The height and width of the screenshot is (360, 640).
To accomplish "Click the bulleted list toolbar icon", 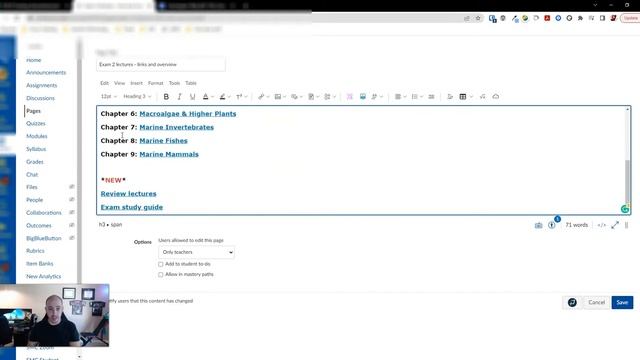I will point(415,97).
